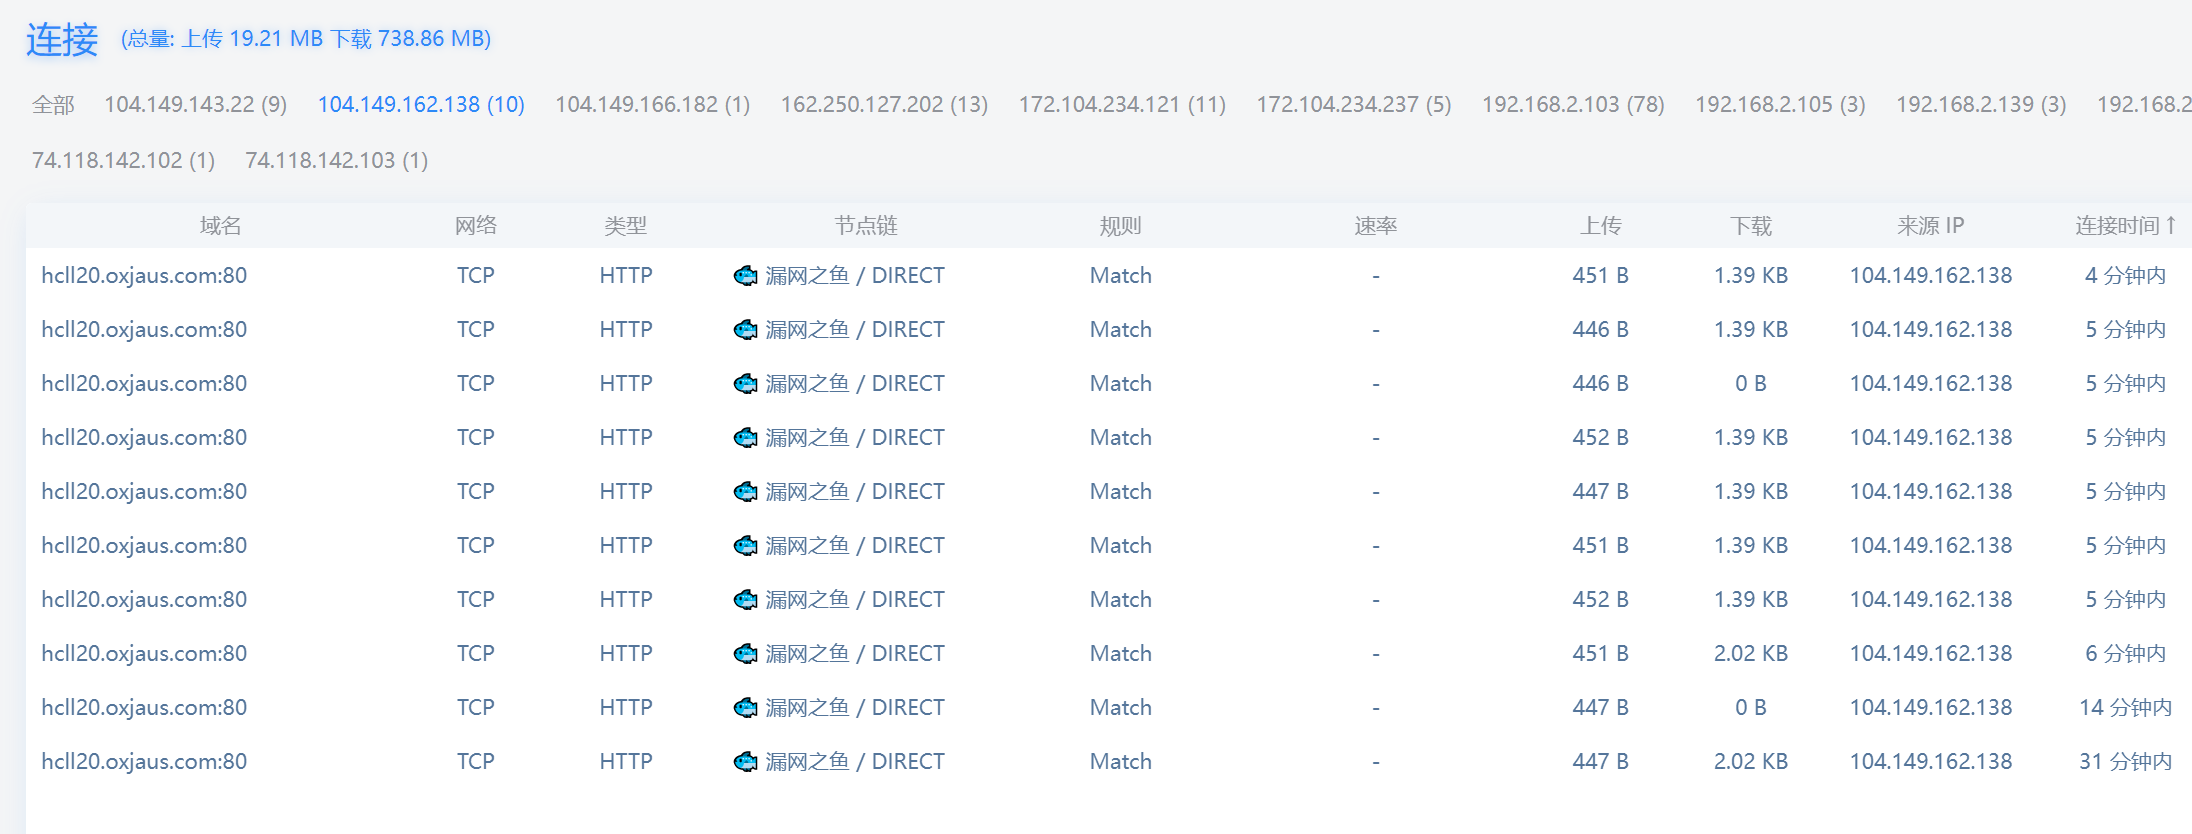This screenshot has height=834, width=2192.
Task: Click the fish icon in the 31 分钟内 row
Action: point(746,762)
